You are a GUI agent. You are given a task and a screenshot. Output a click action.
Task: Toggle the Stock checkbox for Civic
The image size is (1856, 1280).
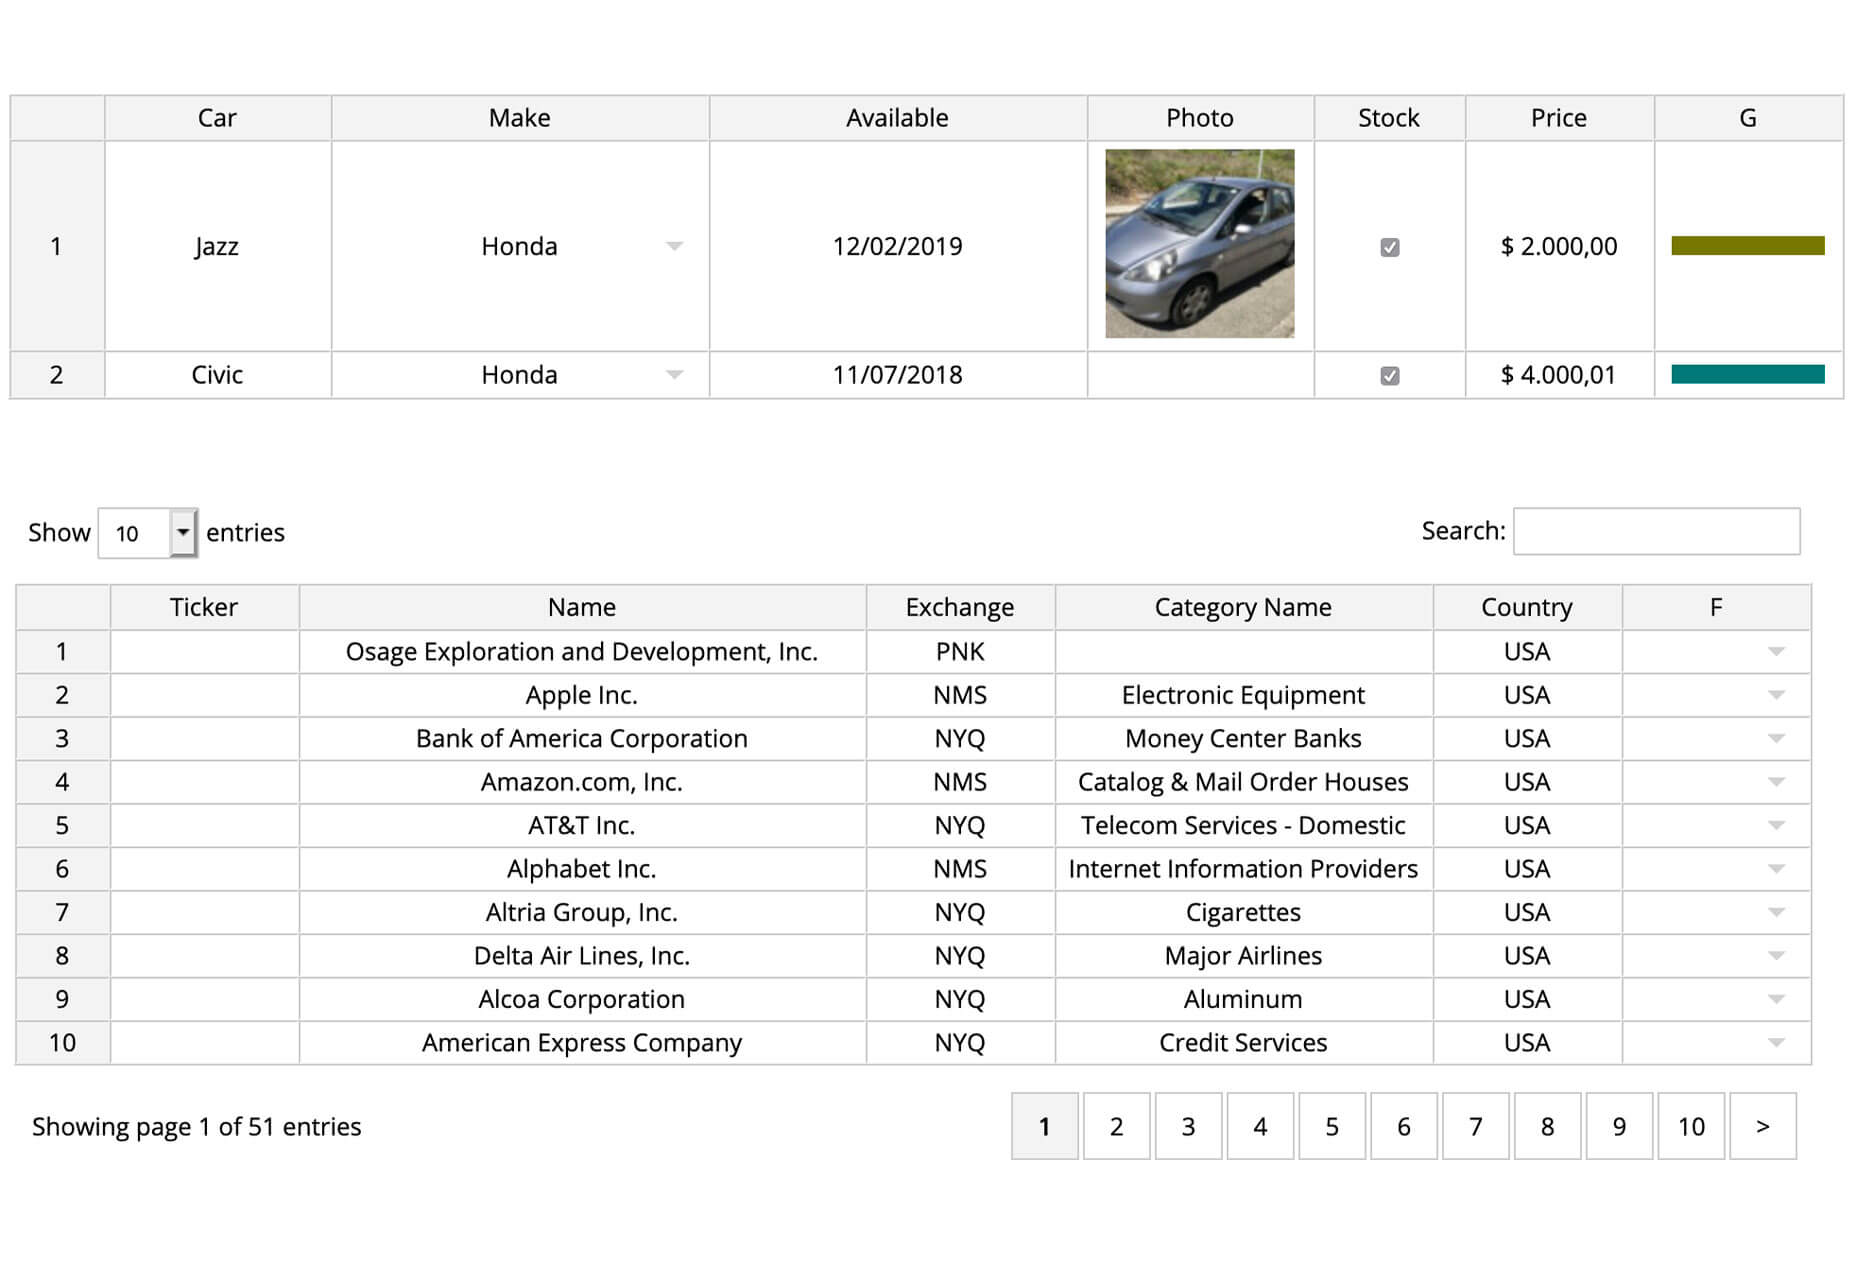(1390, 376)
